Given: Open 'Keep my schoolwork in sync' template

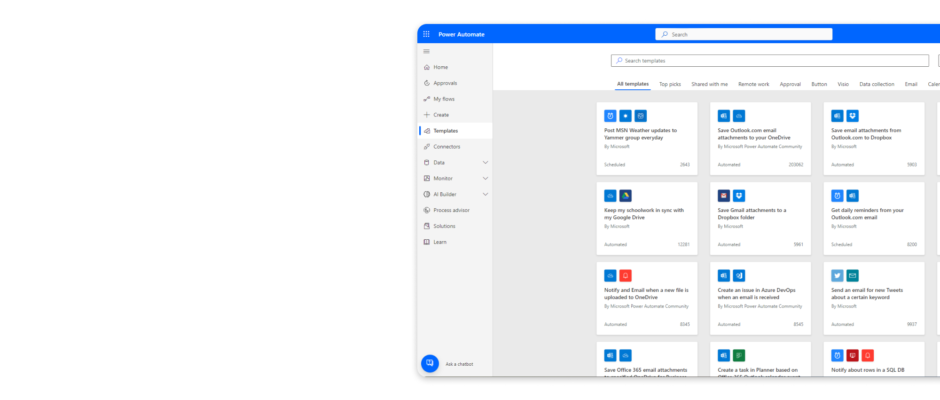Looking at the screenshot, I should 647,218.
